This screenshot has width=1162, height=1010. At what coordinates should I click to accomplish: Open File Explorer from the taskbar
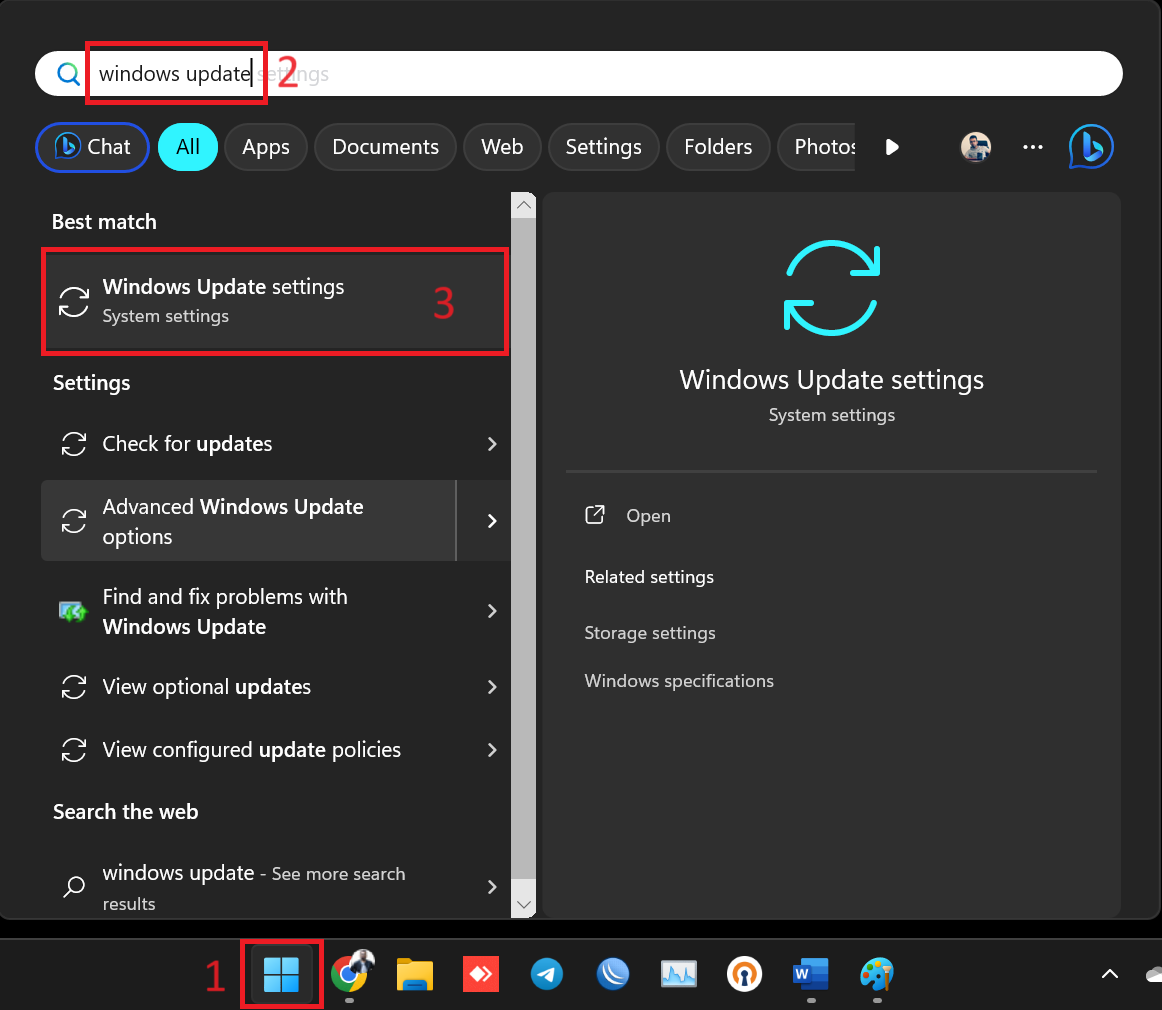[415, 974]
